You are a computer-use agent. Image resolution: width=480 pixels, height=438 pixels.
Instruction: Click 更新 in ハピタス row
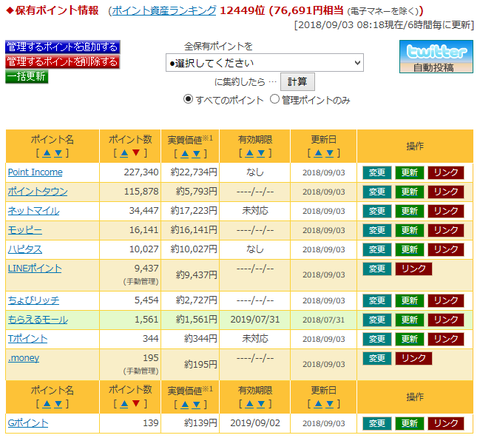tap(409, 250)
